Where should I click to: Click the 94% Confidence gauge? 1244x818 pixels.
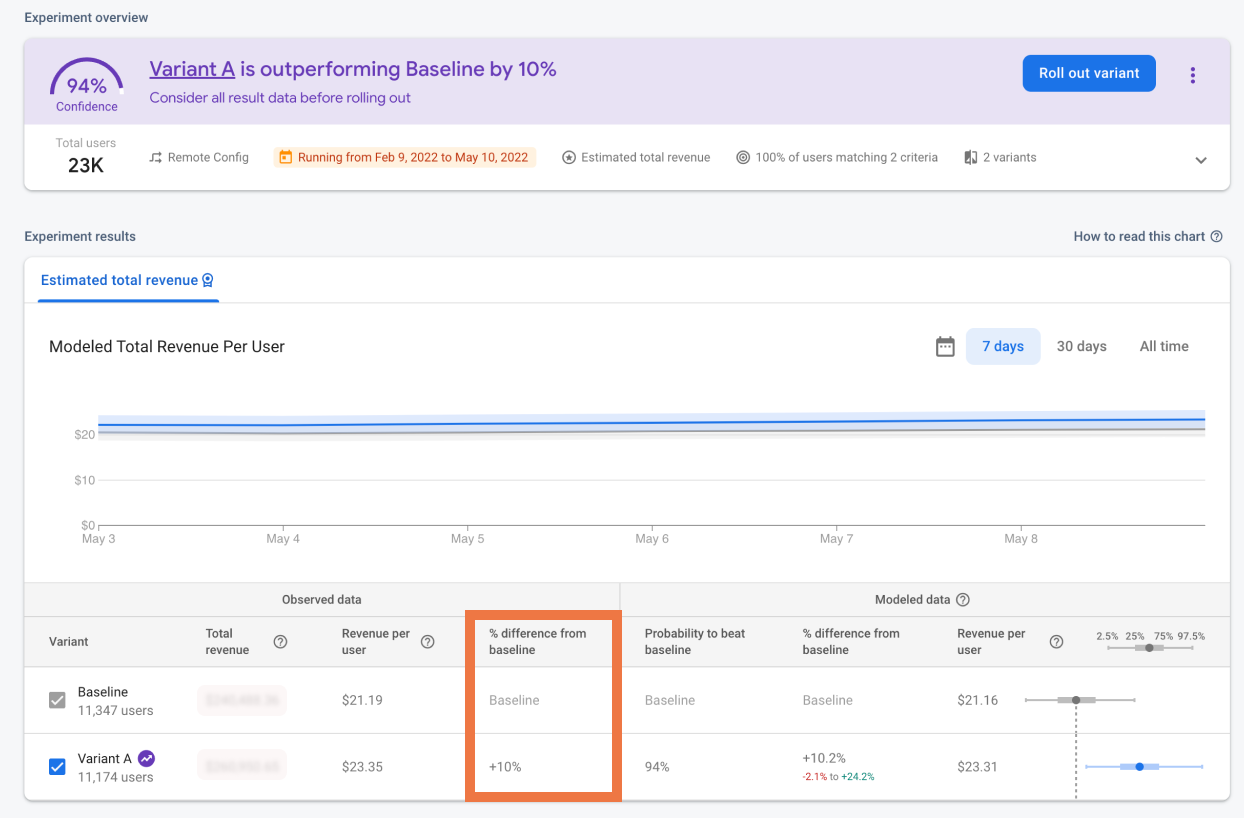tap(87, 84)
